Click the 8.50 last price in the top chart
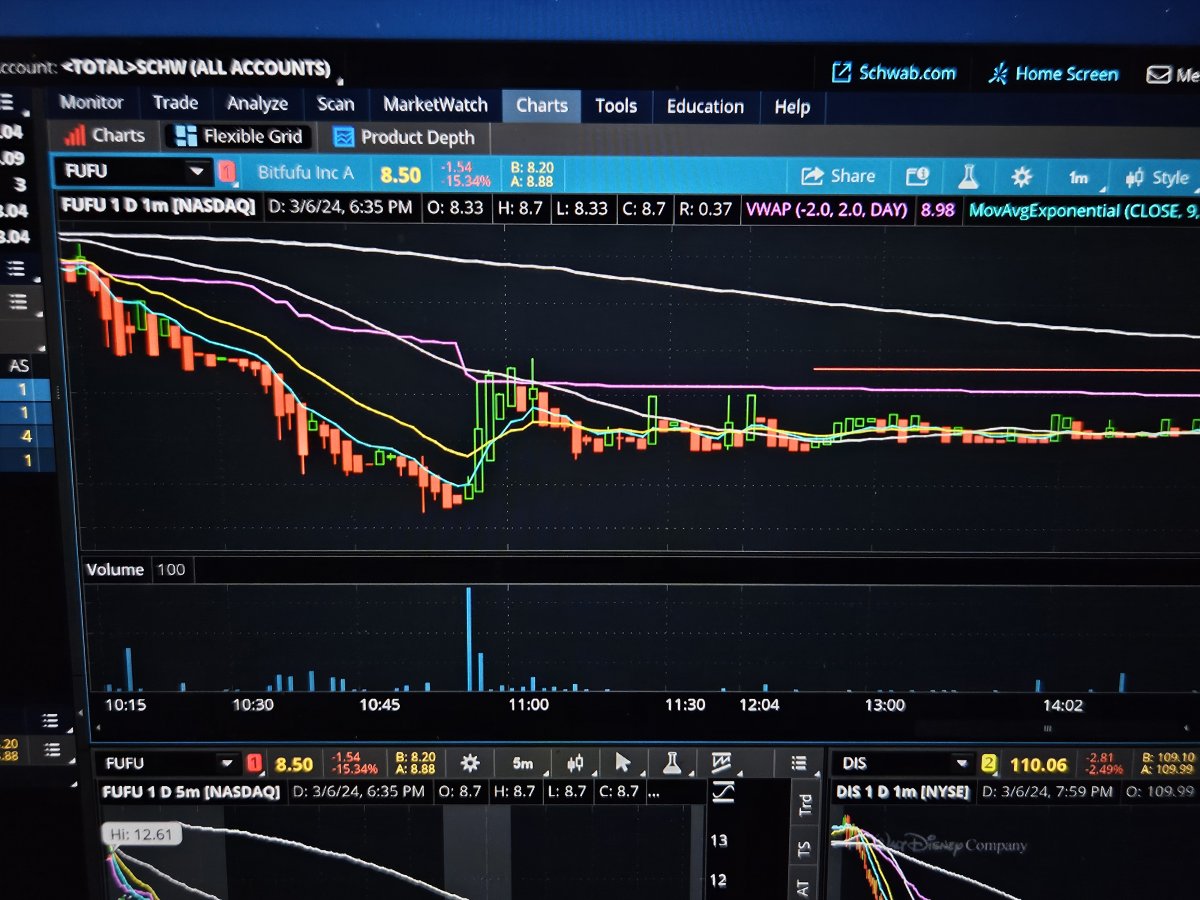 tap(400, 175)
